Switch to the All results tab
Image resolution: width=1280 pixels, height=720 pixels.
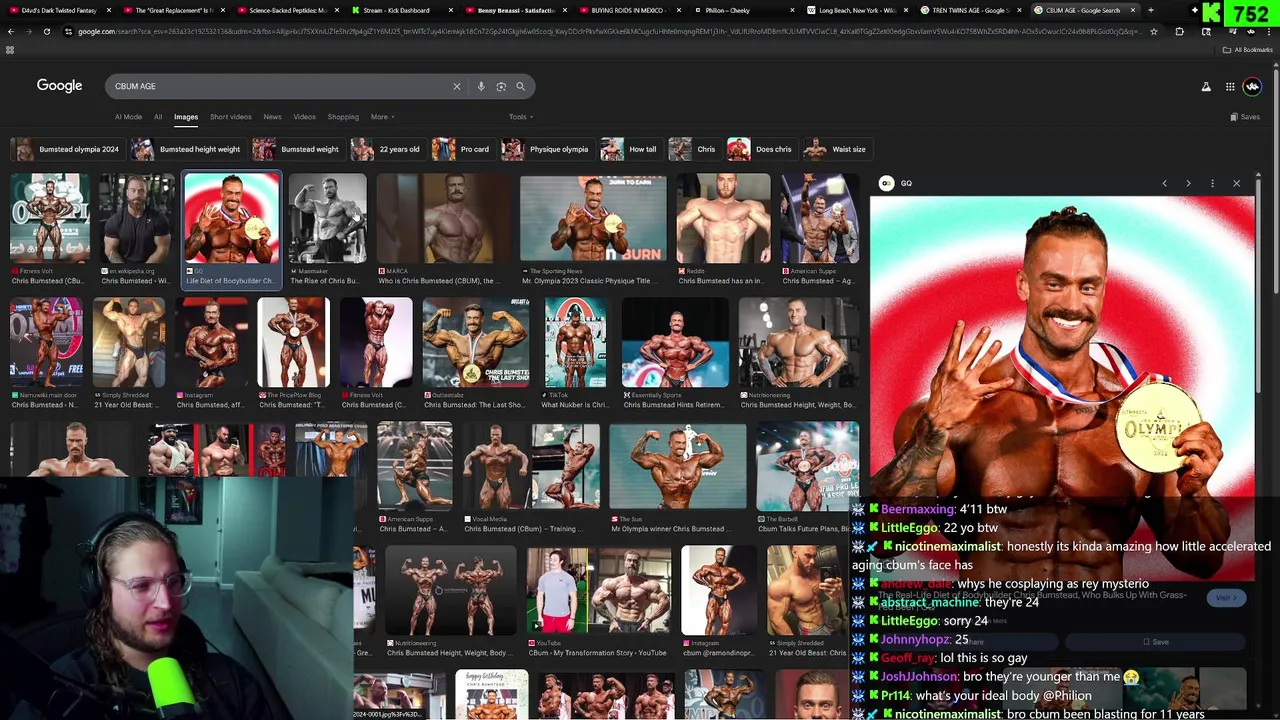pyautogui.click(x=158, y=117)
